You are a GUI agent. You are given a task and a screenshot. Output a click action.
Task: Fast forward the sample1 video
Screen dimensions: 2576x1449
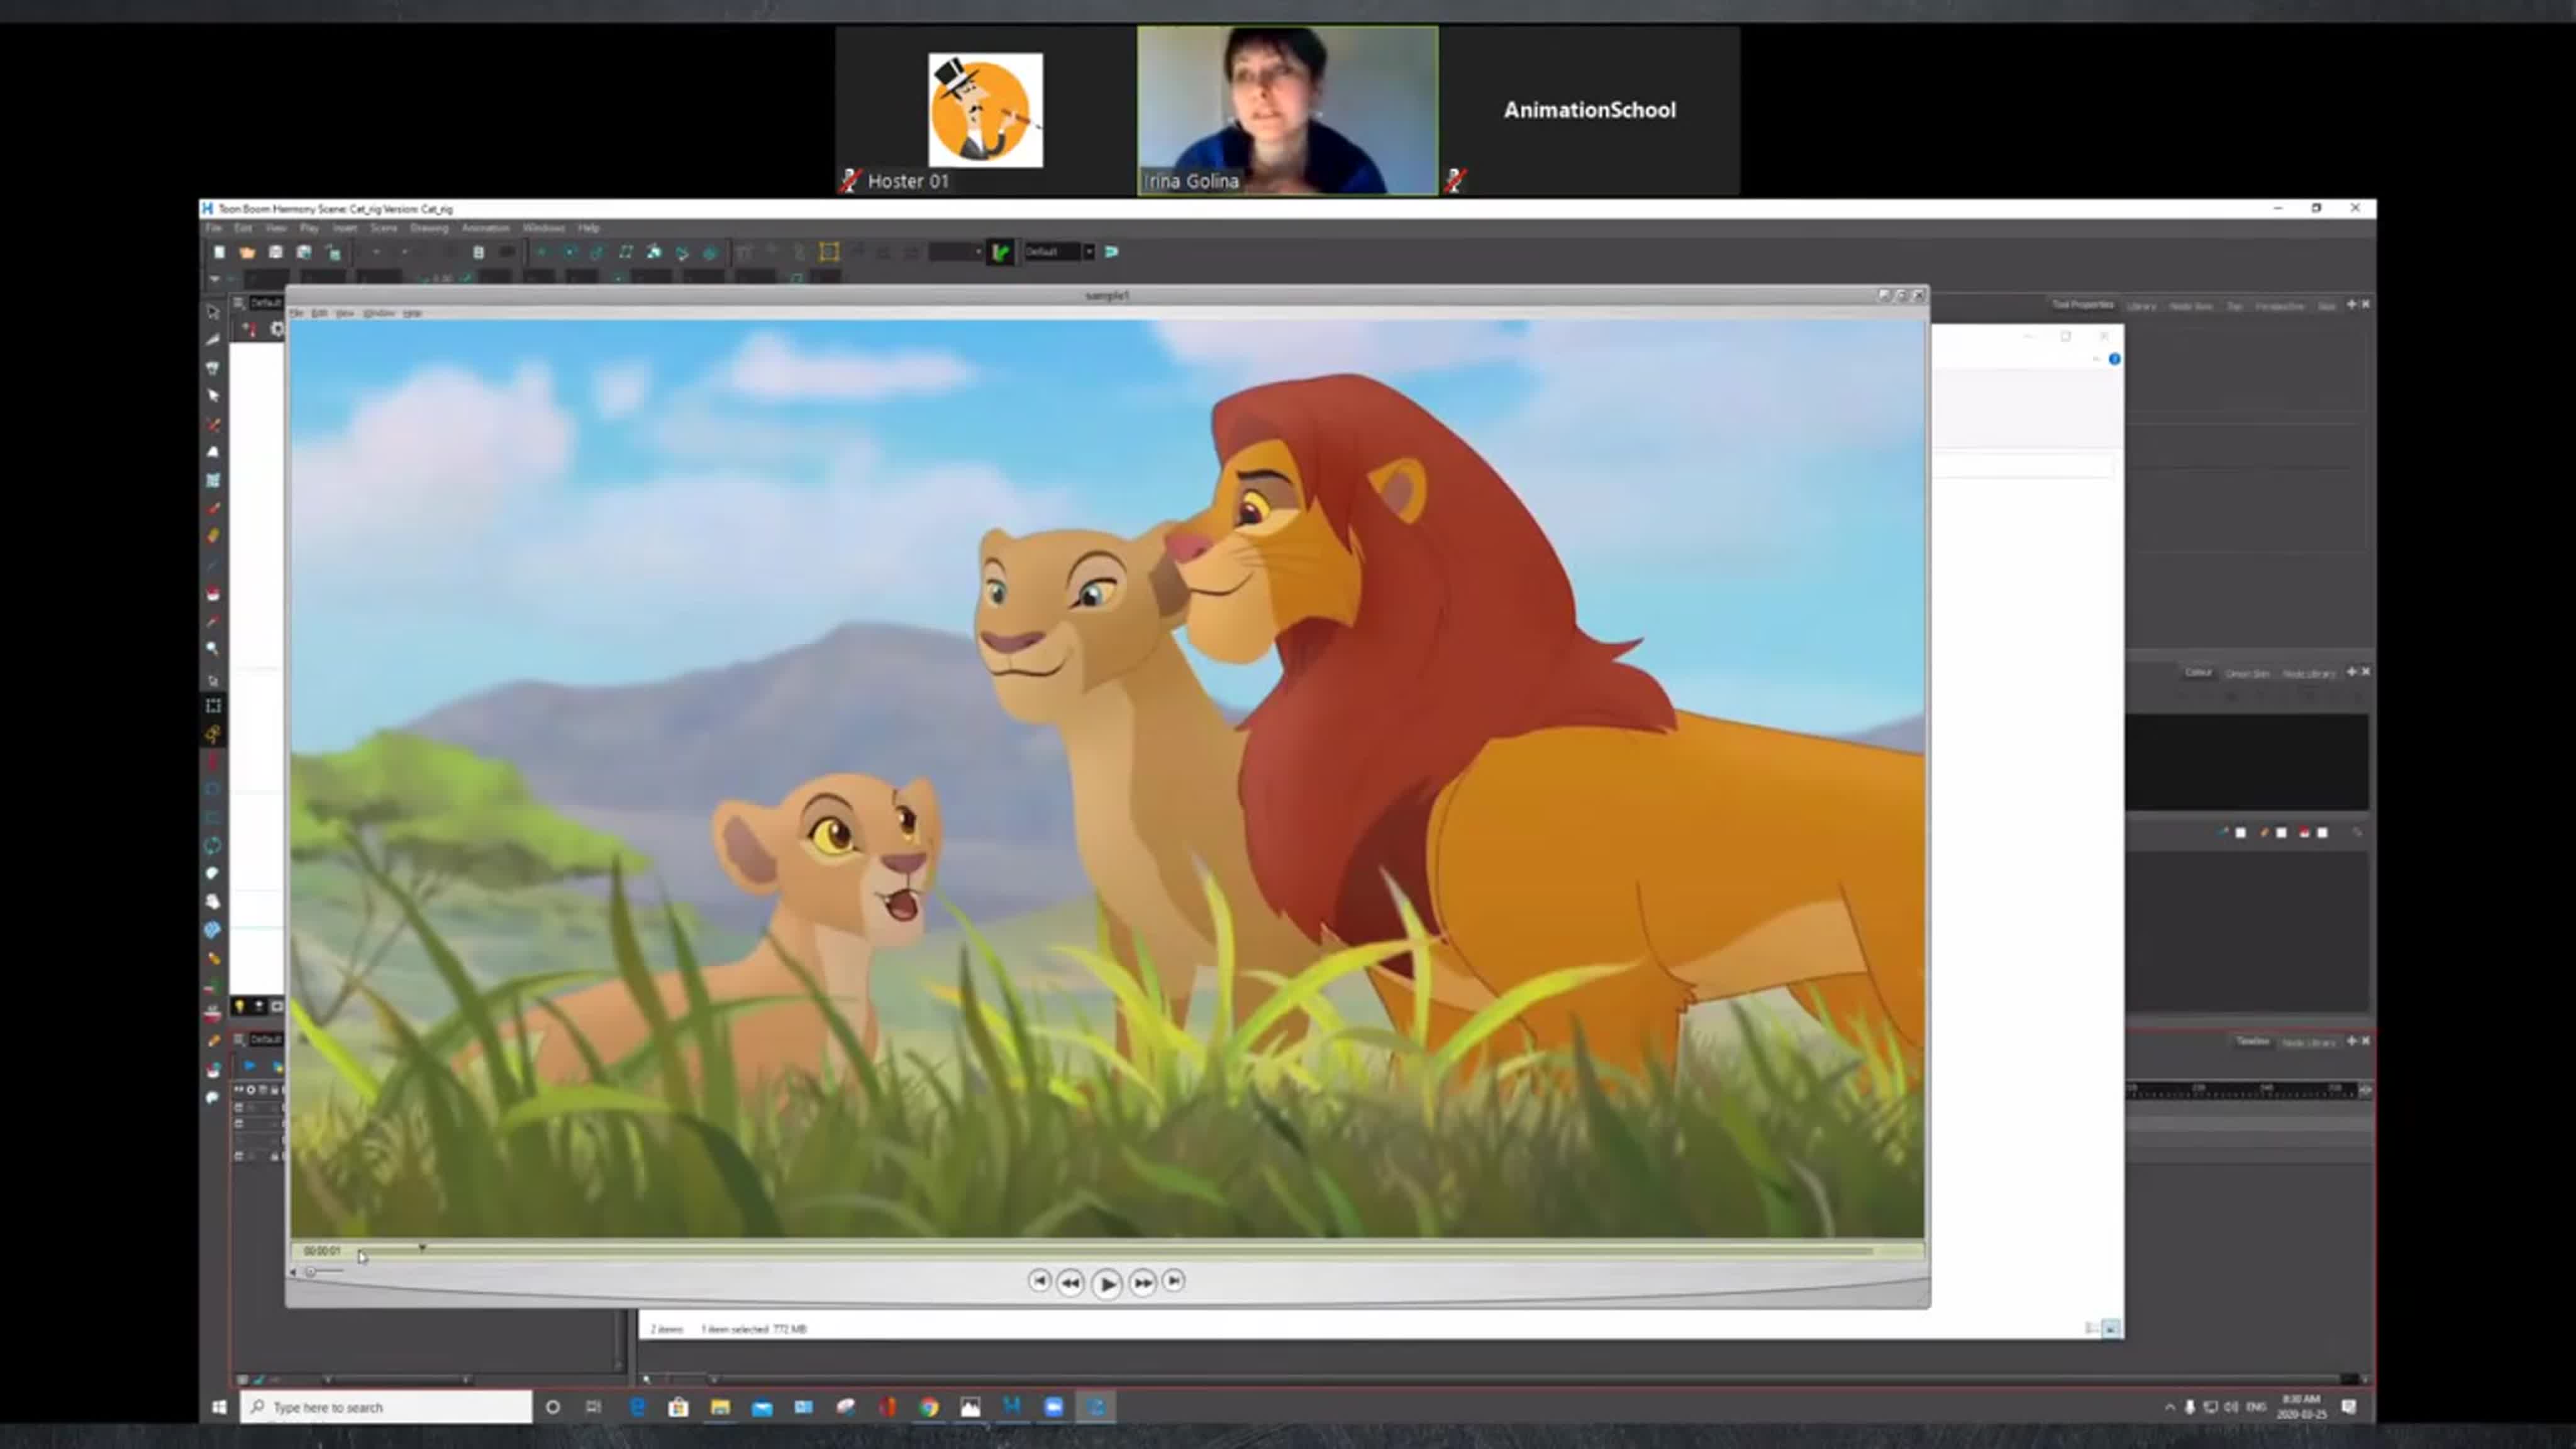1142,1282
